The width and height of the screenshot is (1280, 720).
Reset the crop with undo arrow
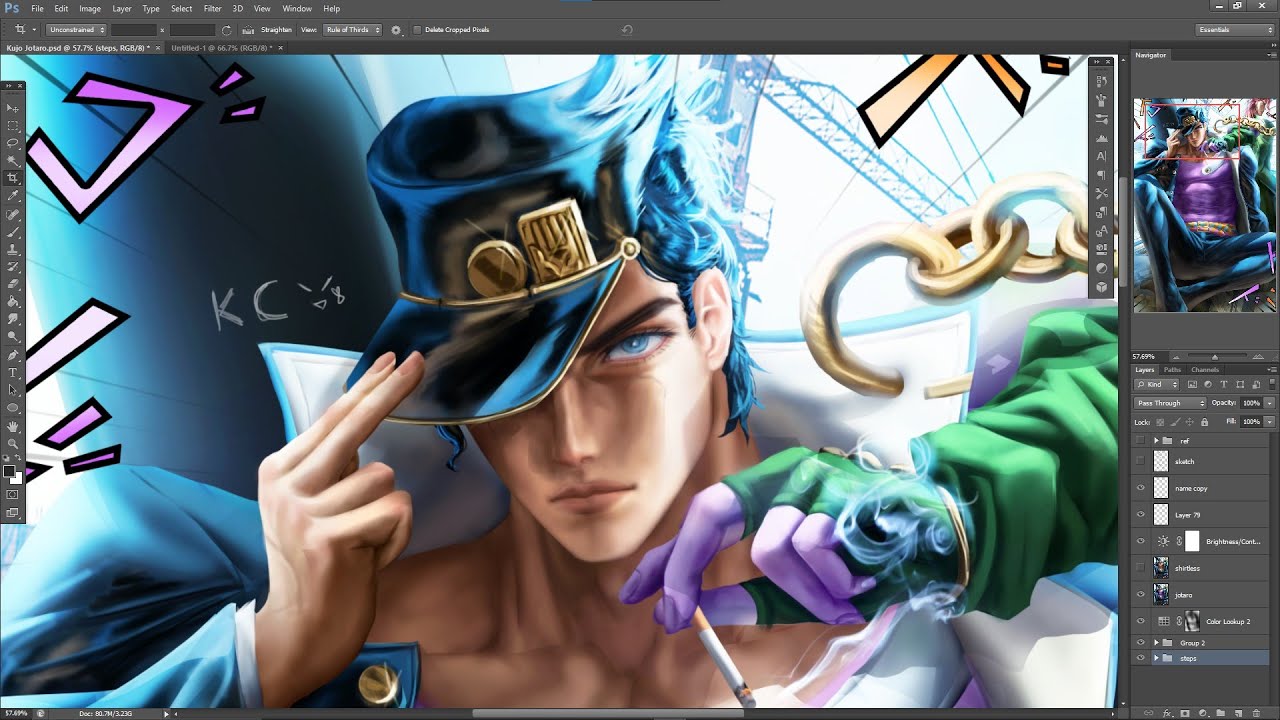pyautogui.click(x=627, y=30)
